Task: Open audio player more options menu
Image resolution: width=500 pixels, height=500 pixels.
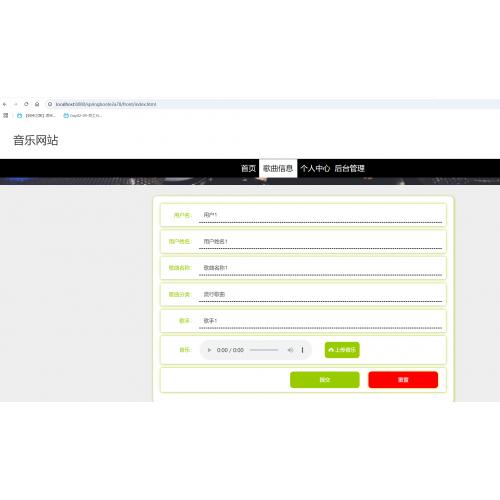Action: [302, 350]
